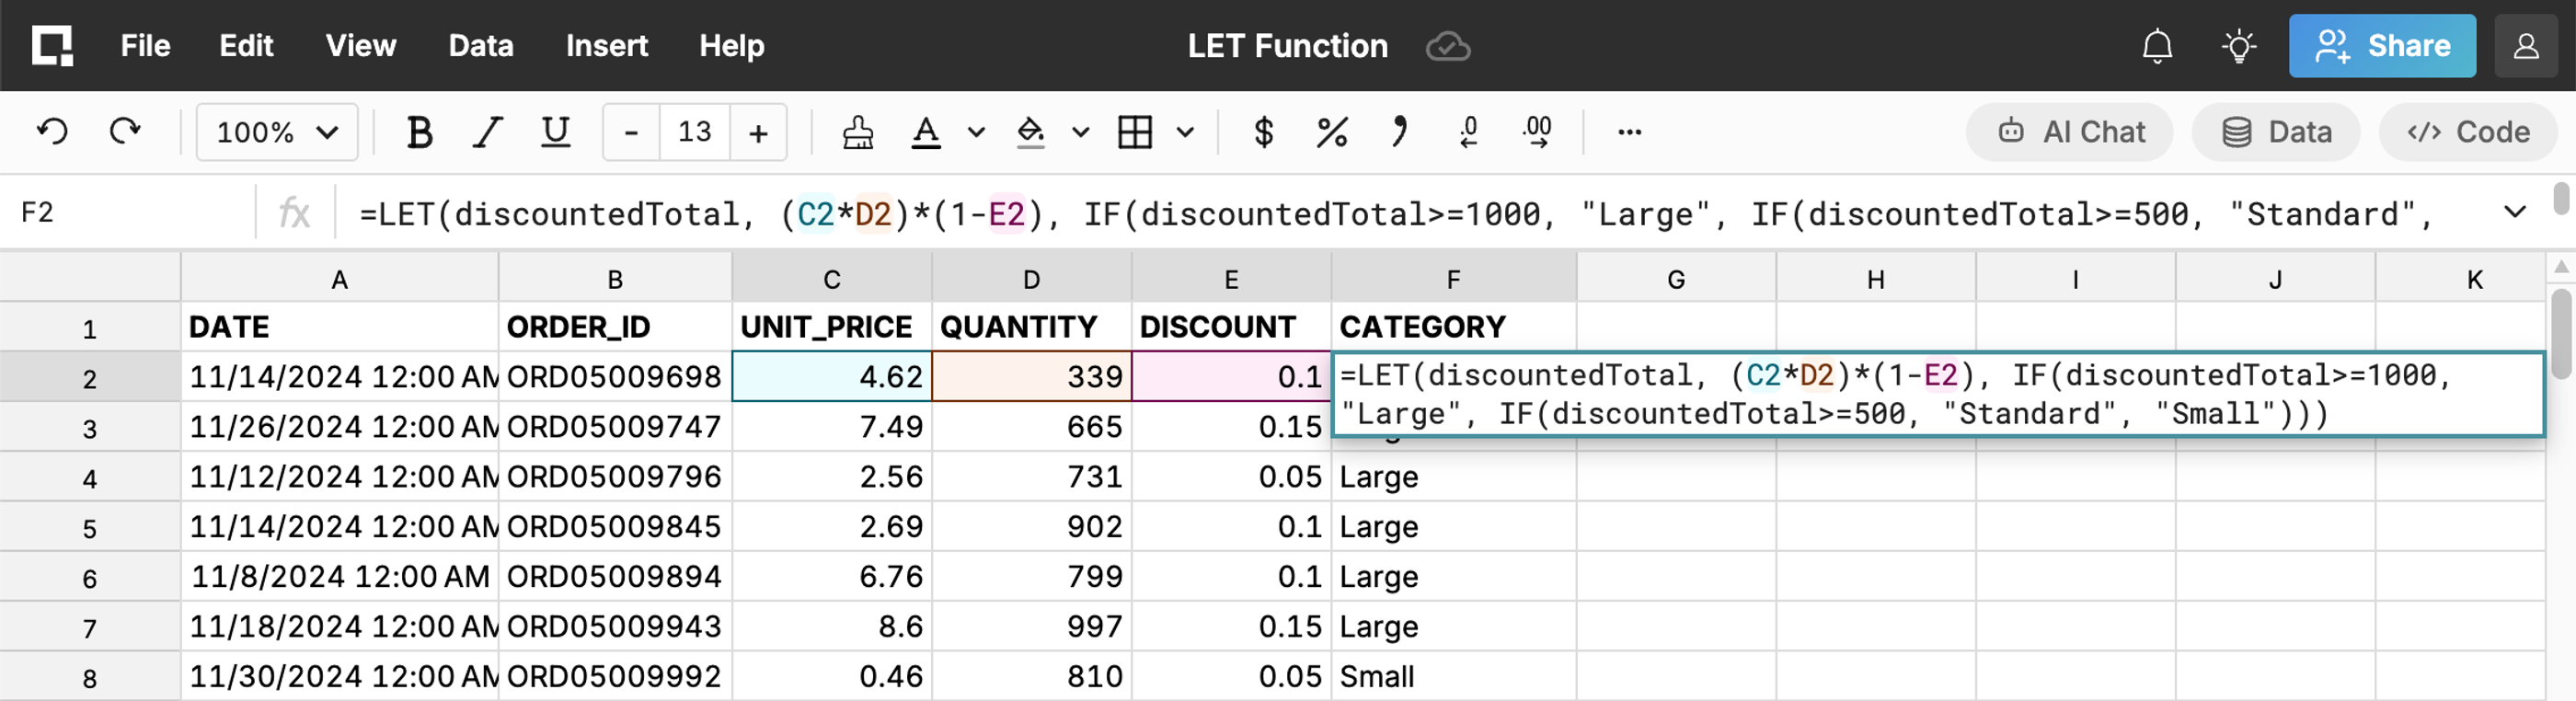The width and height of the screenshot is (2576, 701).
Task: Click the Share button
Action: click(2382, 46)
